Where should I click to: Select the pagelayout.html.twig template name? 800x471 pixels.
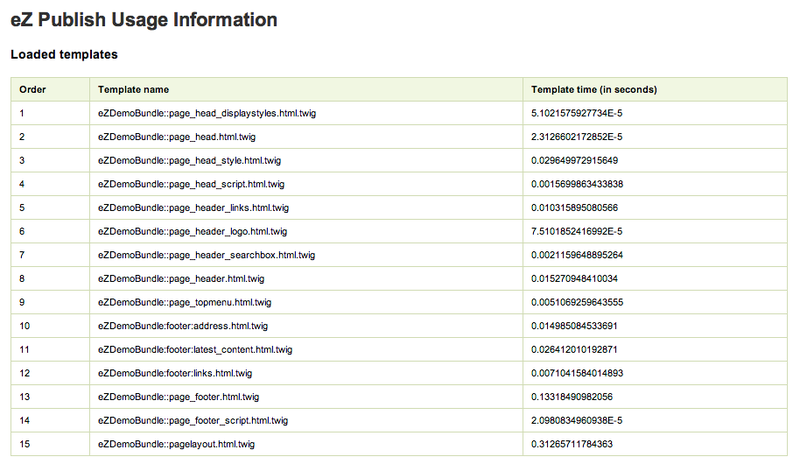pyautogui.click(x=176, y=444)
